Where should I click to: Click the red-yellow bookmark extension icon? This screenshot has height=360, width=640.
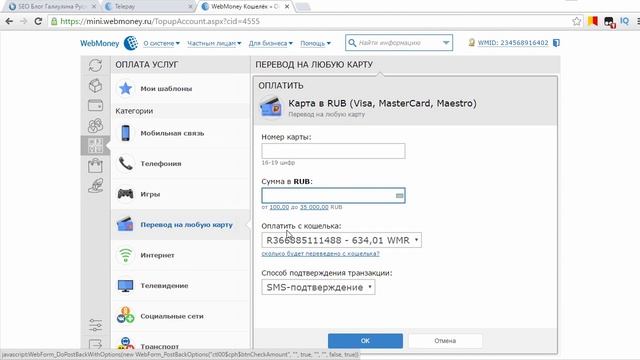pos(593,21)
